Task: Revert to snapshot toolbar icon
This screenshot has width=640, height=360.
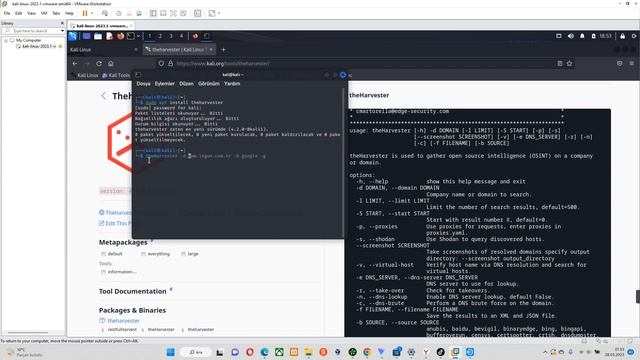Action: point(129,13)
